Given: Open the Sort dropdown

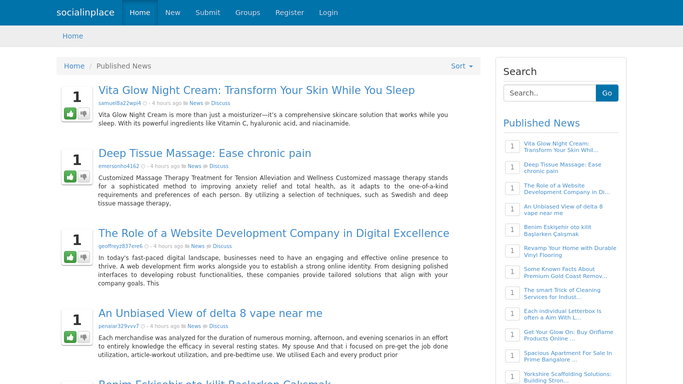Looking at the screenshot, I should pyautogui.click(x=462, y=66).
